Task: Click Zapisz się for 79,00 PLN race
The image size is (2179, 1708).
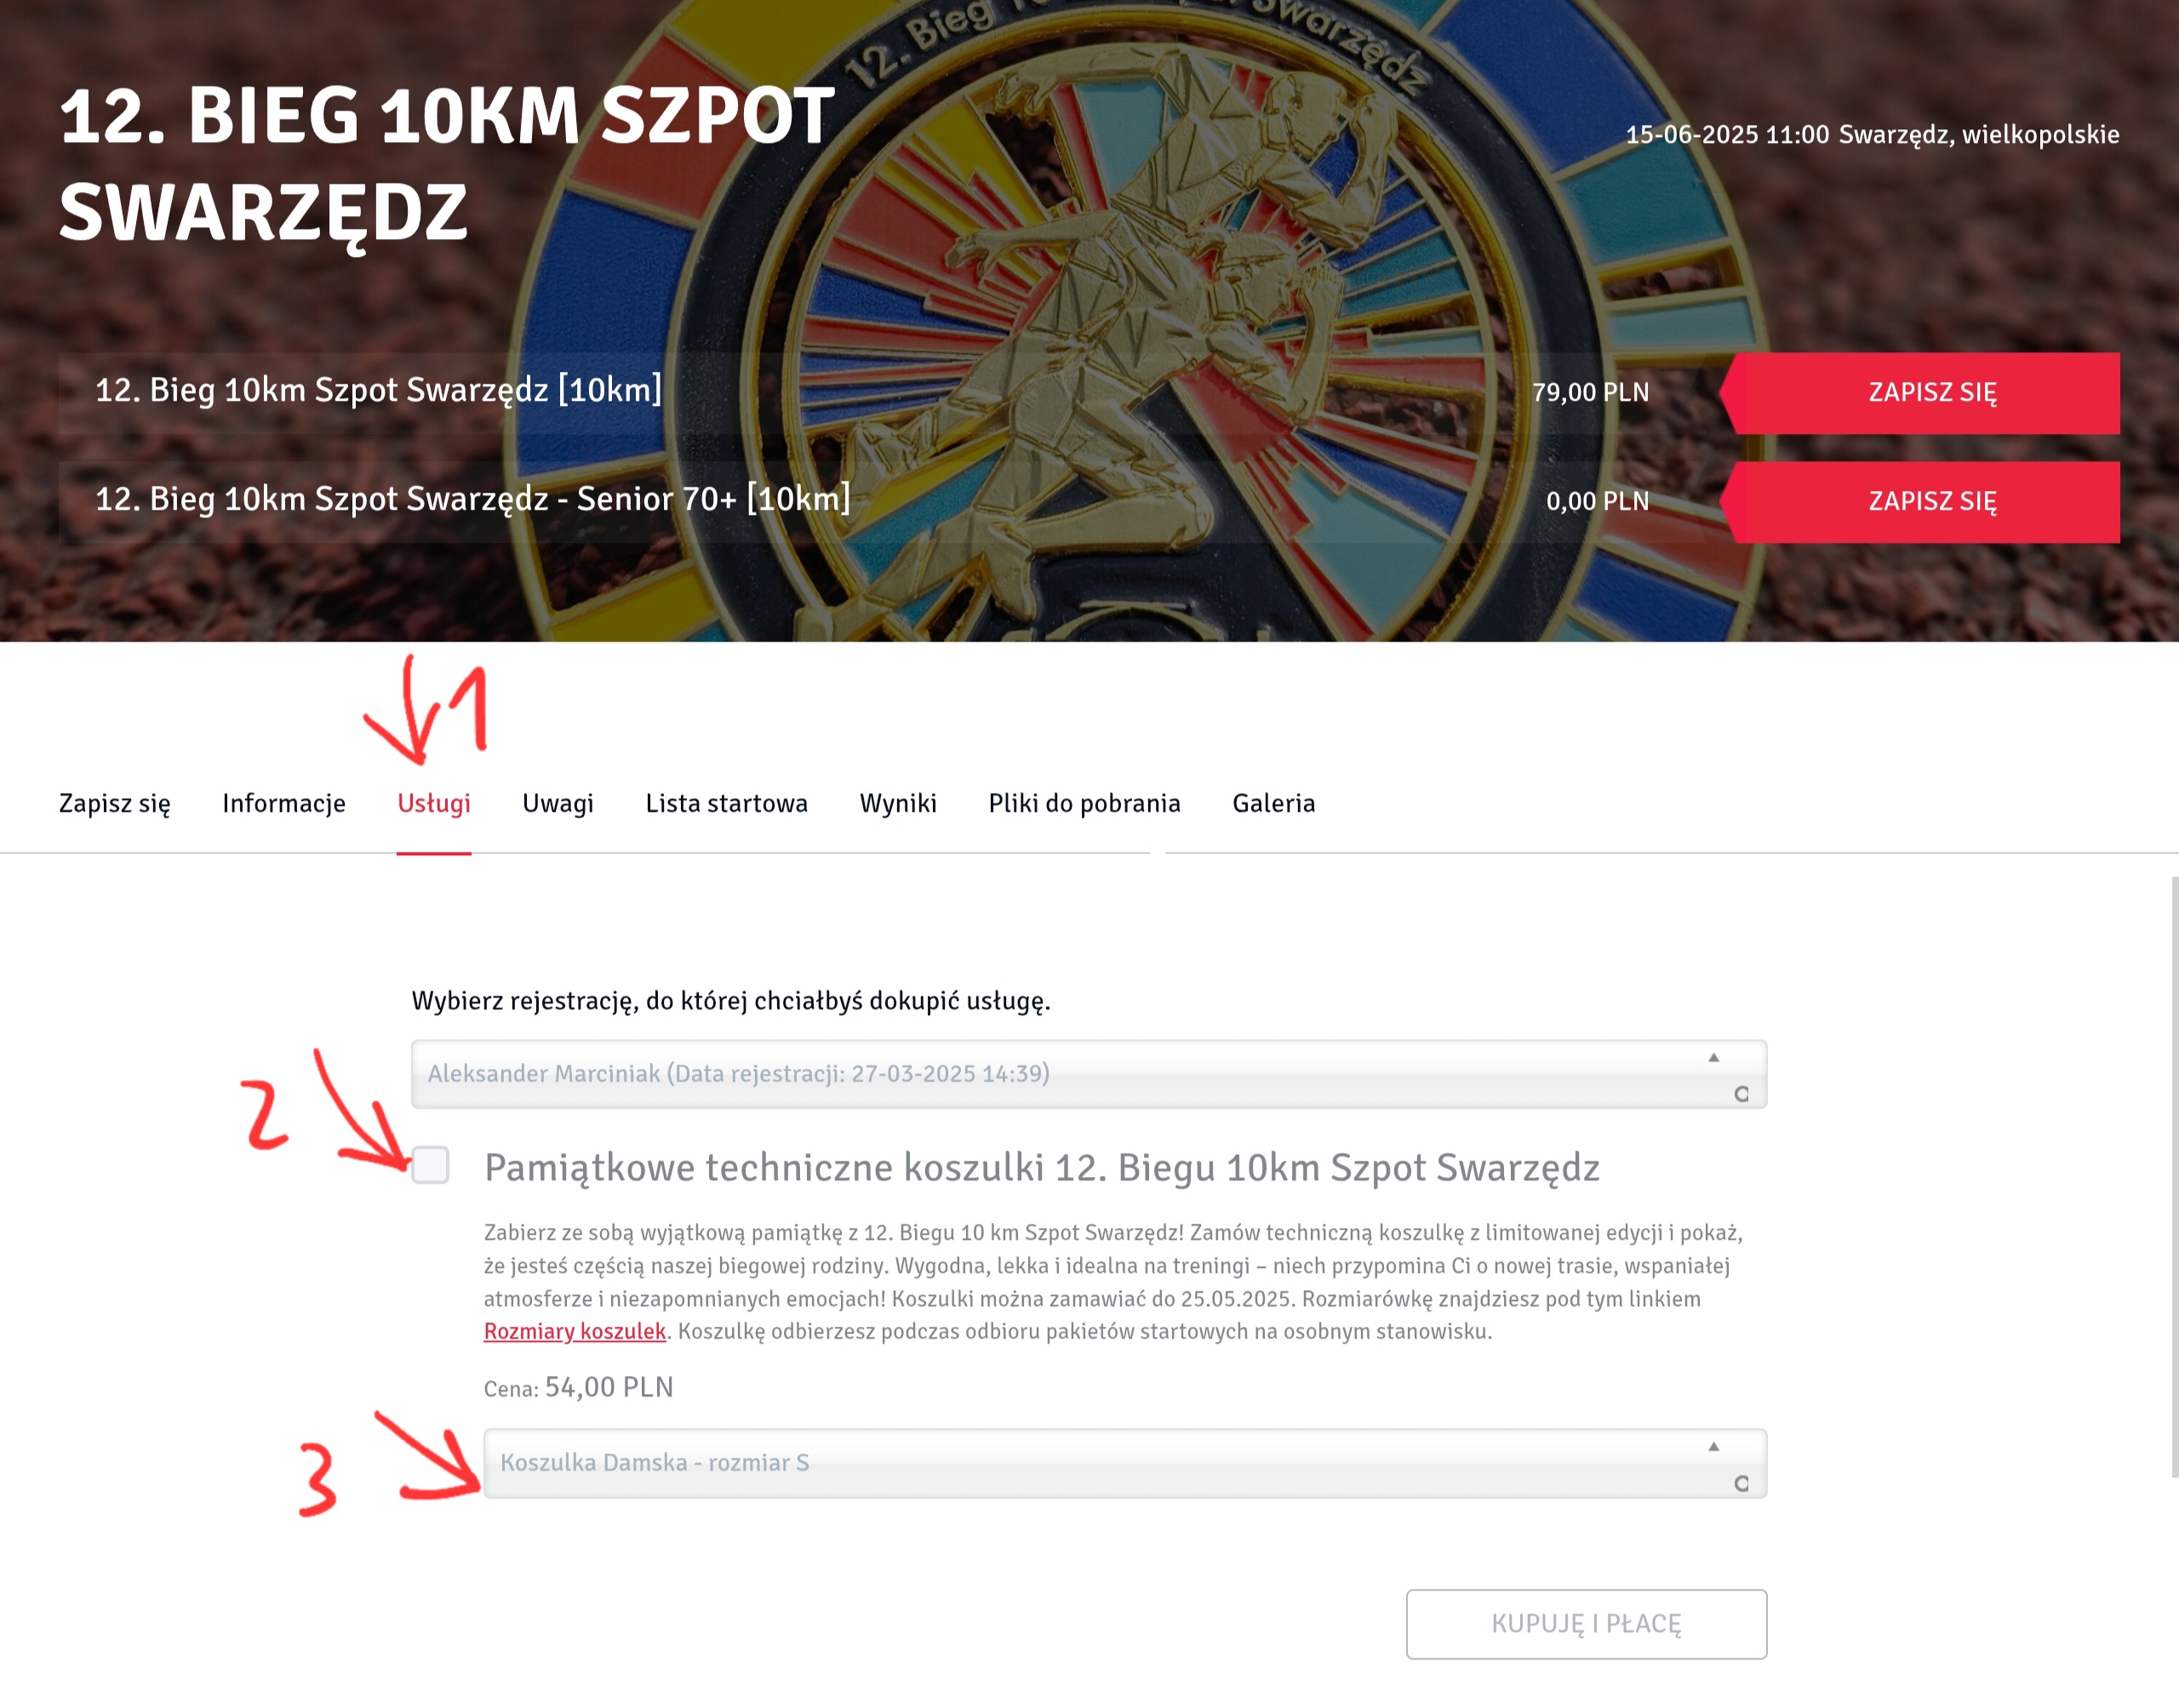Action: pyautogui.click(x=1919, y=392)
